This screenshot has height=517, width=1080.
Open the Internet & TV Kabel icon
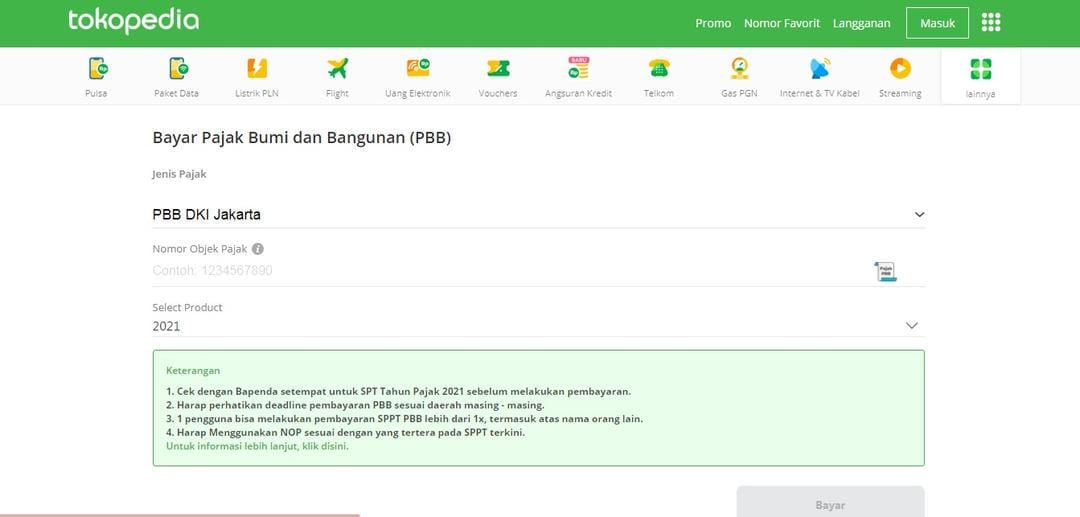tap(820, 68)
